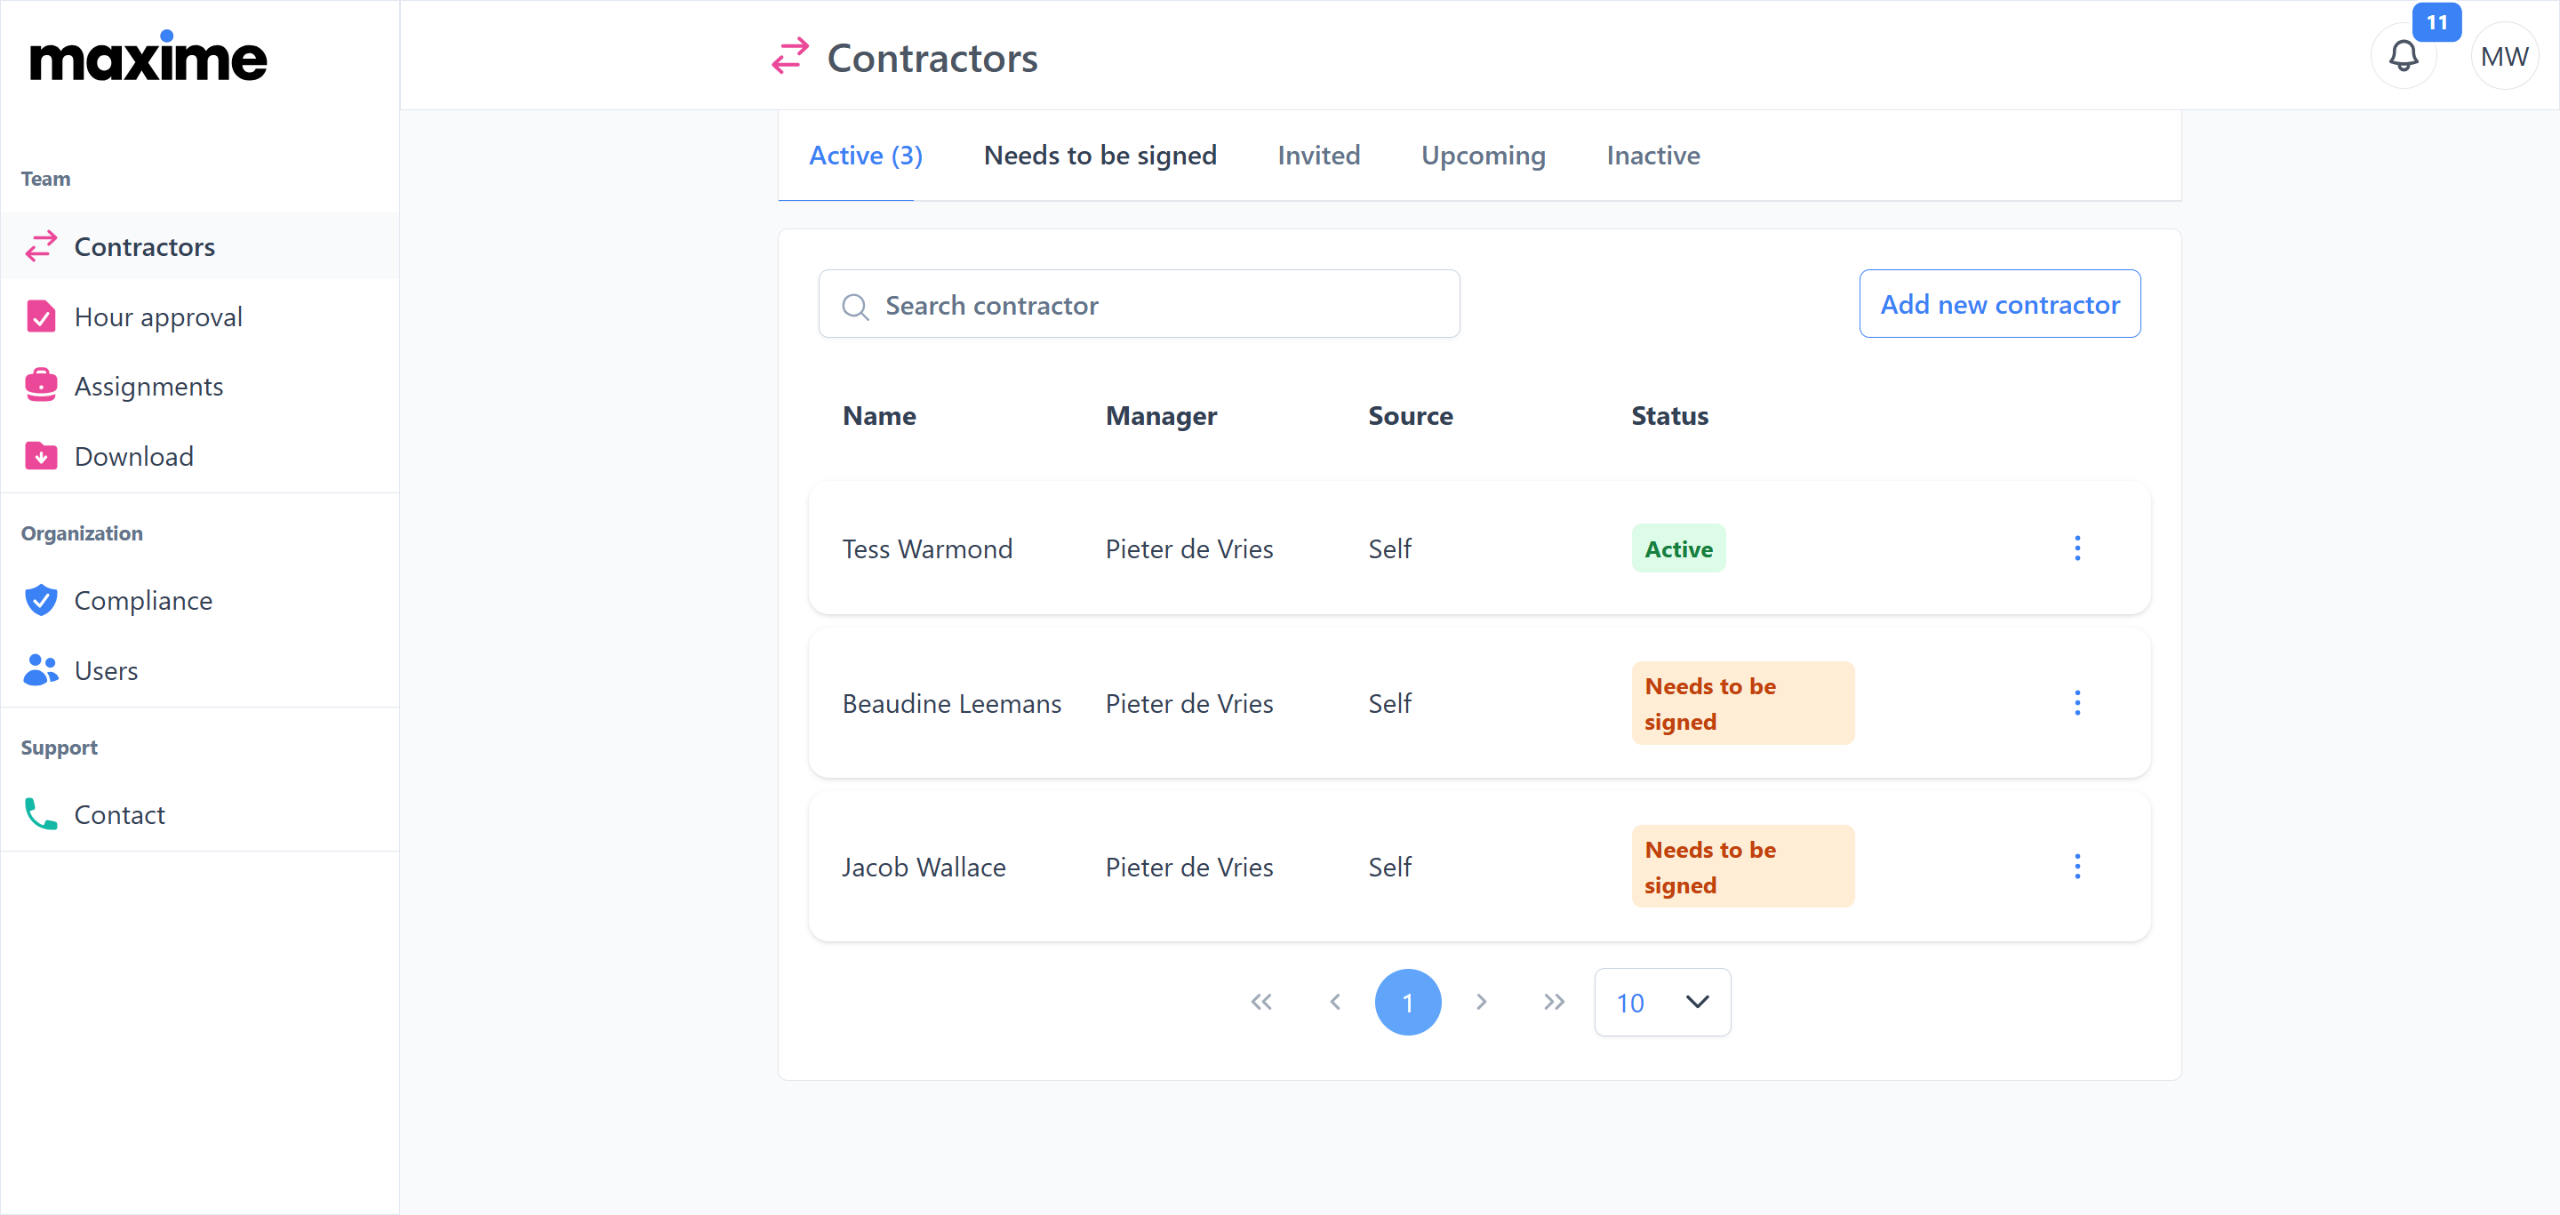Image resolution: width=2560 pixels, height=1215 pixels.
Task: Open the Upcoming tab
Action: tap(1483, 156)
